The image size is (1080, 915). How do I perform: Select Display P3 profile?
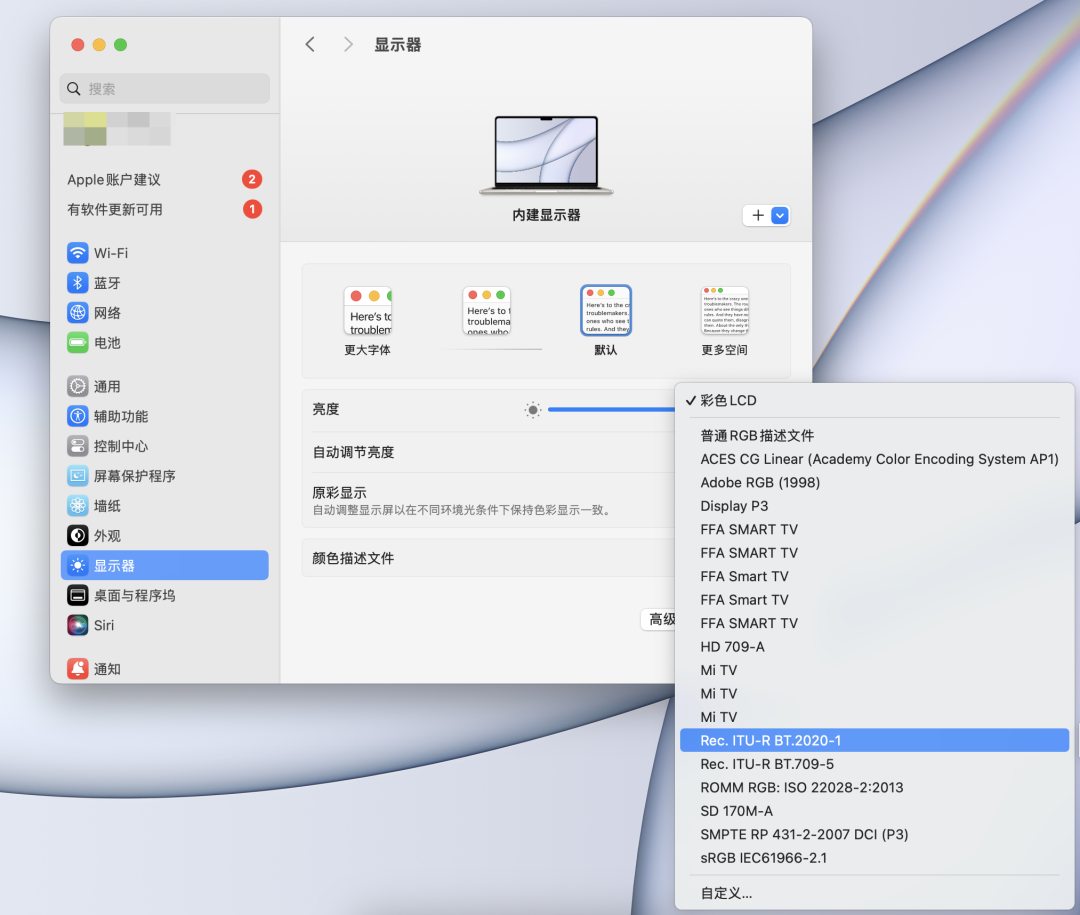coord(874,506)
